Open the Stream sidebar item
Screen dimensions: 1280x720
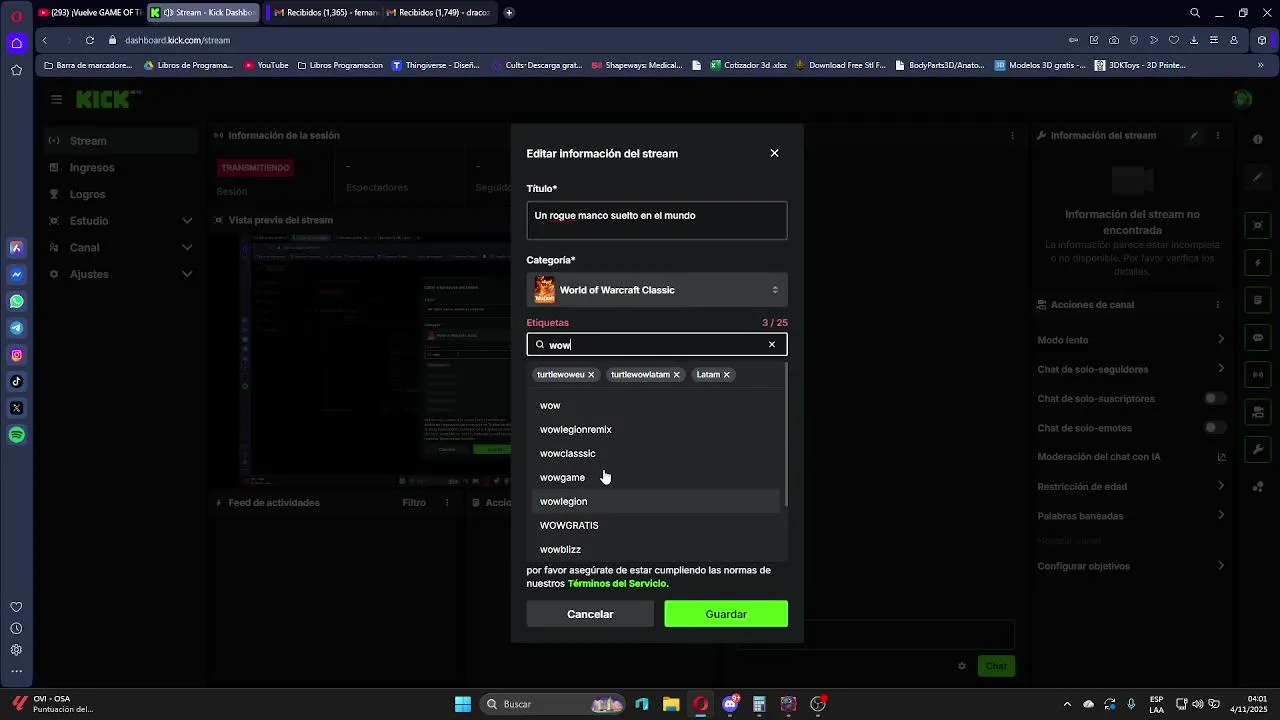click(x=120, y=141)
